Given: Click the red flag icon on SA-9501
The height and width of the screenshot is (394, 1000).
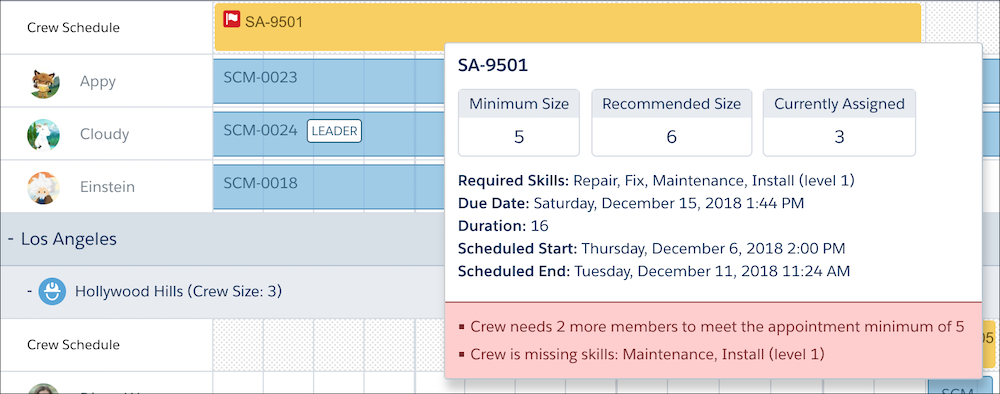Looking at the screenshot, I should tap(232, 20).
